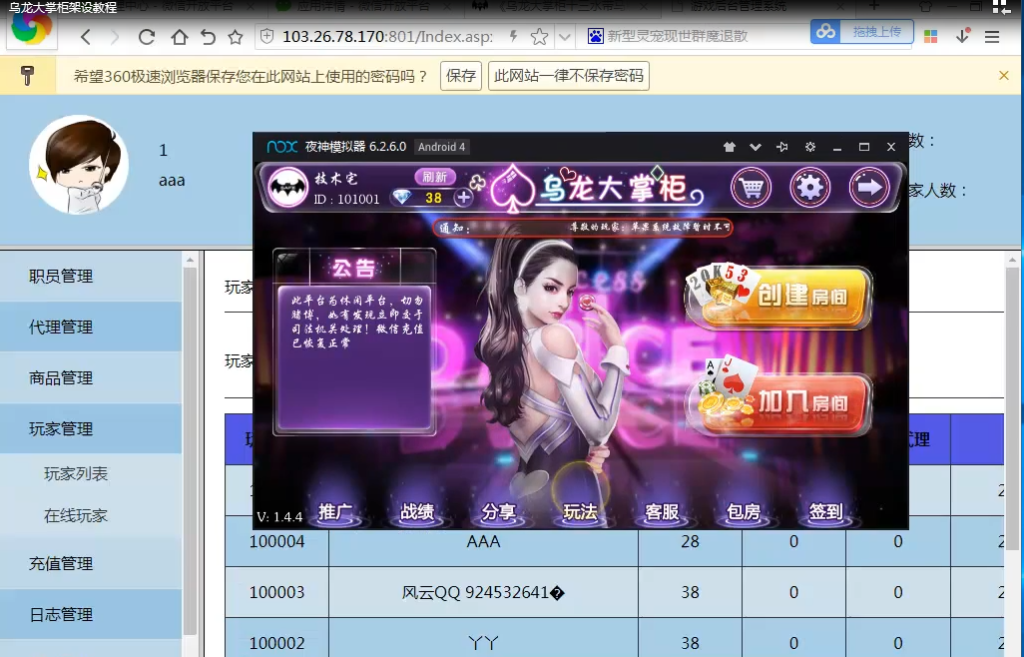Click 此网站一律不保存密码 button
Image resolution: width=1024 pixels, height=657 pixels.
567,75
